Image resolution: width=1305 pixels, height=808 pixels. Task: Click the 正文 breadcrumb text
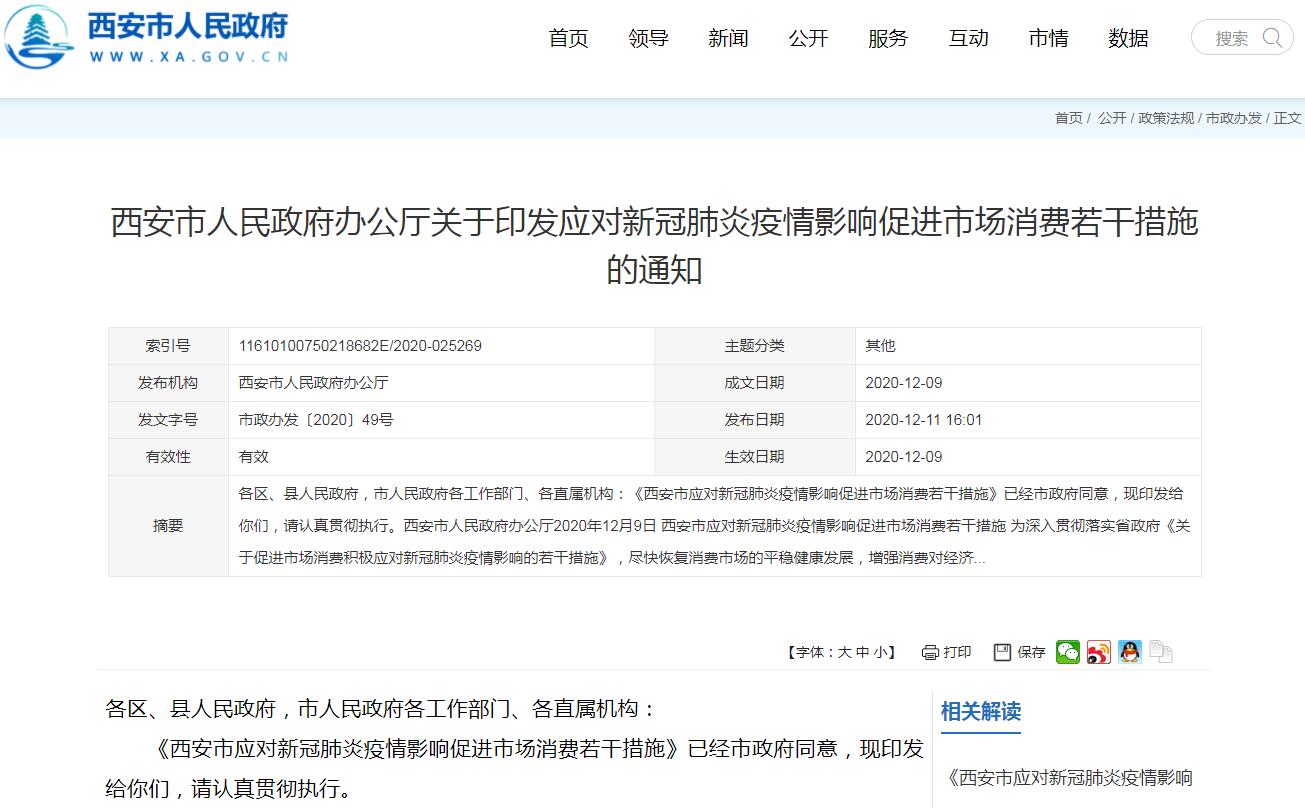coord(1288,118)
